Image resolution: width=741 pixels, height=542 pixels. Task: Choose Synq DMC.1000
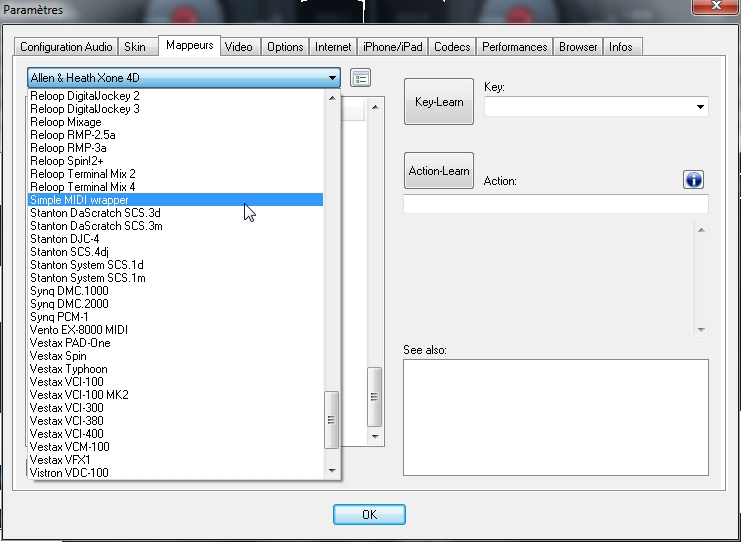[175, 291]
